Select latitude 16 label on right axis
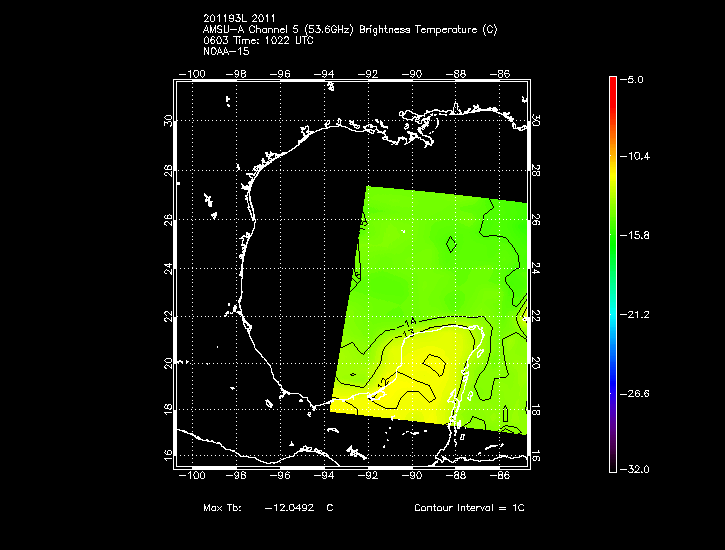Viewport: 725px width, 550px height. click(x=535, y=458)
